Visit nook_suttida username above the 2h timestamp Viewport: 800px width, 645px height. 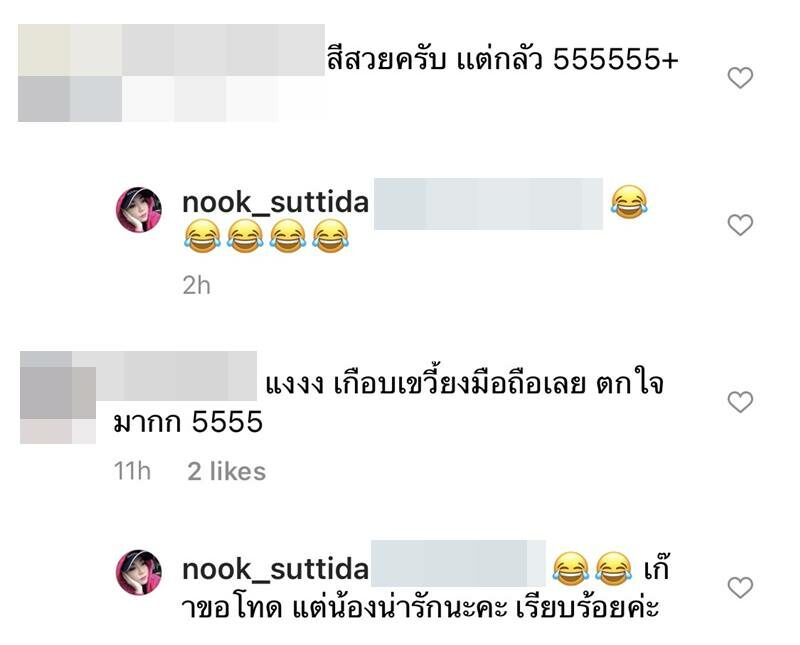coord(276,203)
